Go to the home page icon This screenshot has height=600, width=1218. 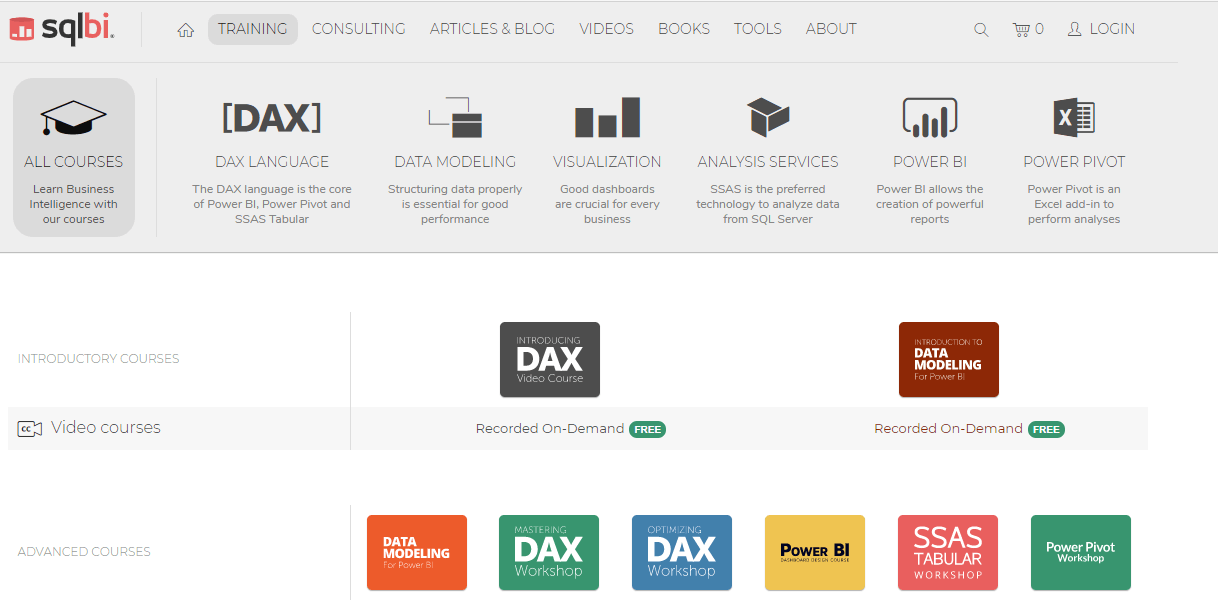click(185, 30)
